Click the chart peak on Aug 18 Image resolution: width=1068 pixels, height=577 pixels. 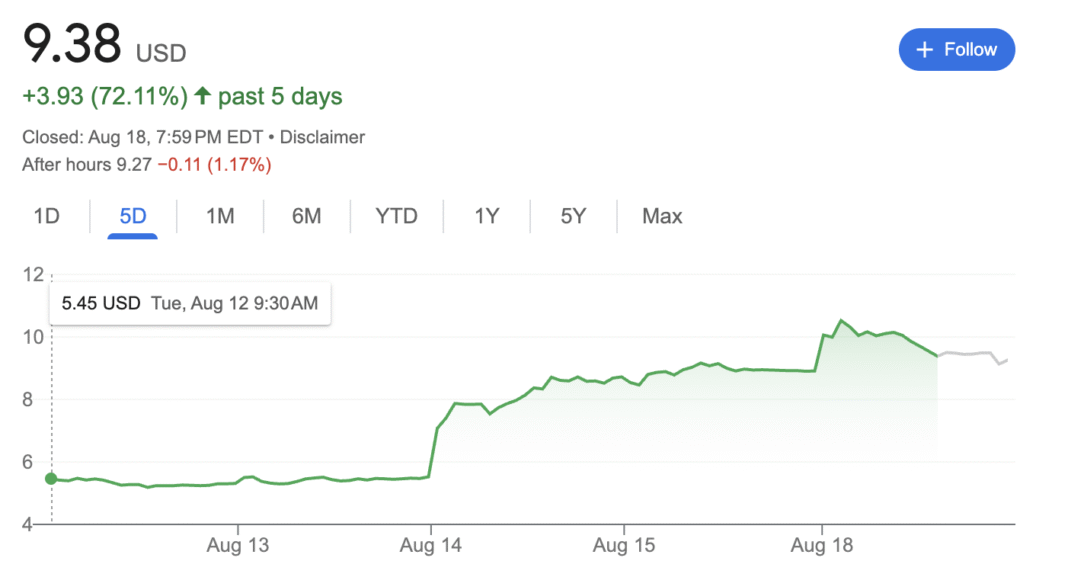pos(842,320)
